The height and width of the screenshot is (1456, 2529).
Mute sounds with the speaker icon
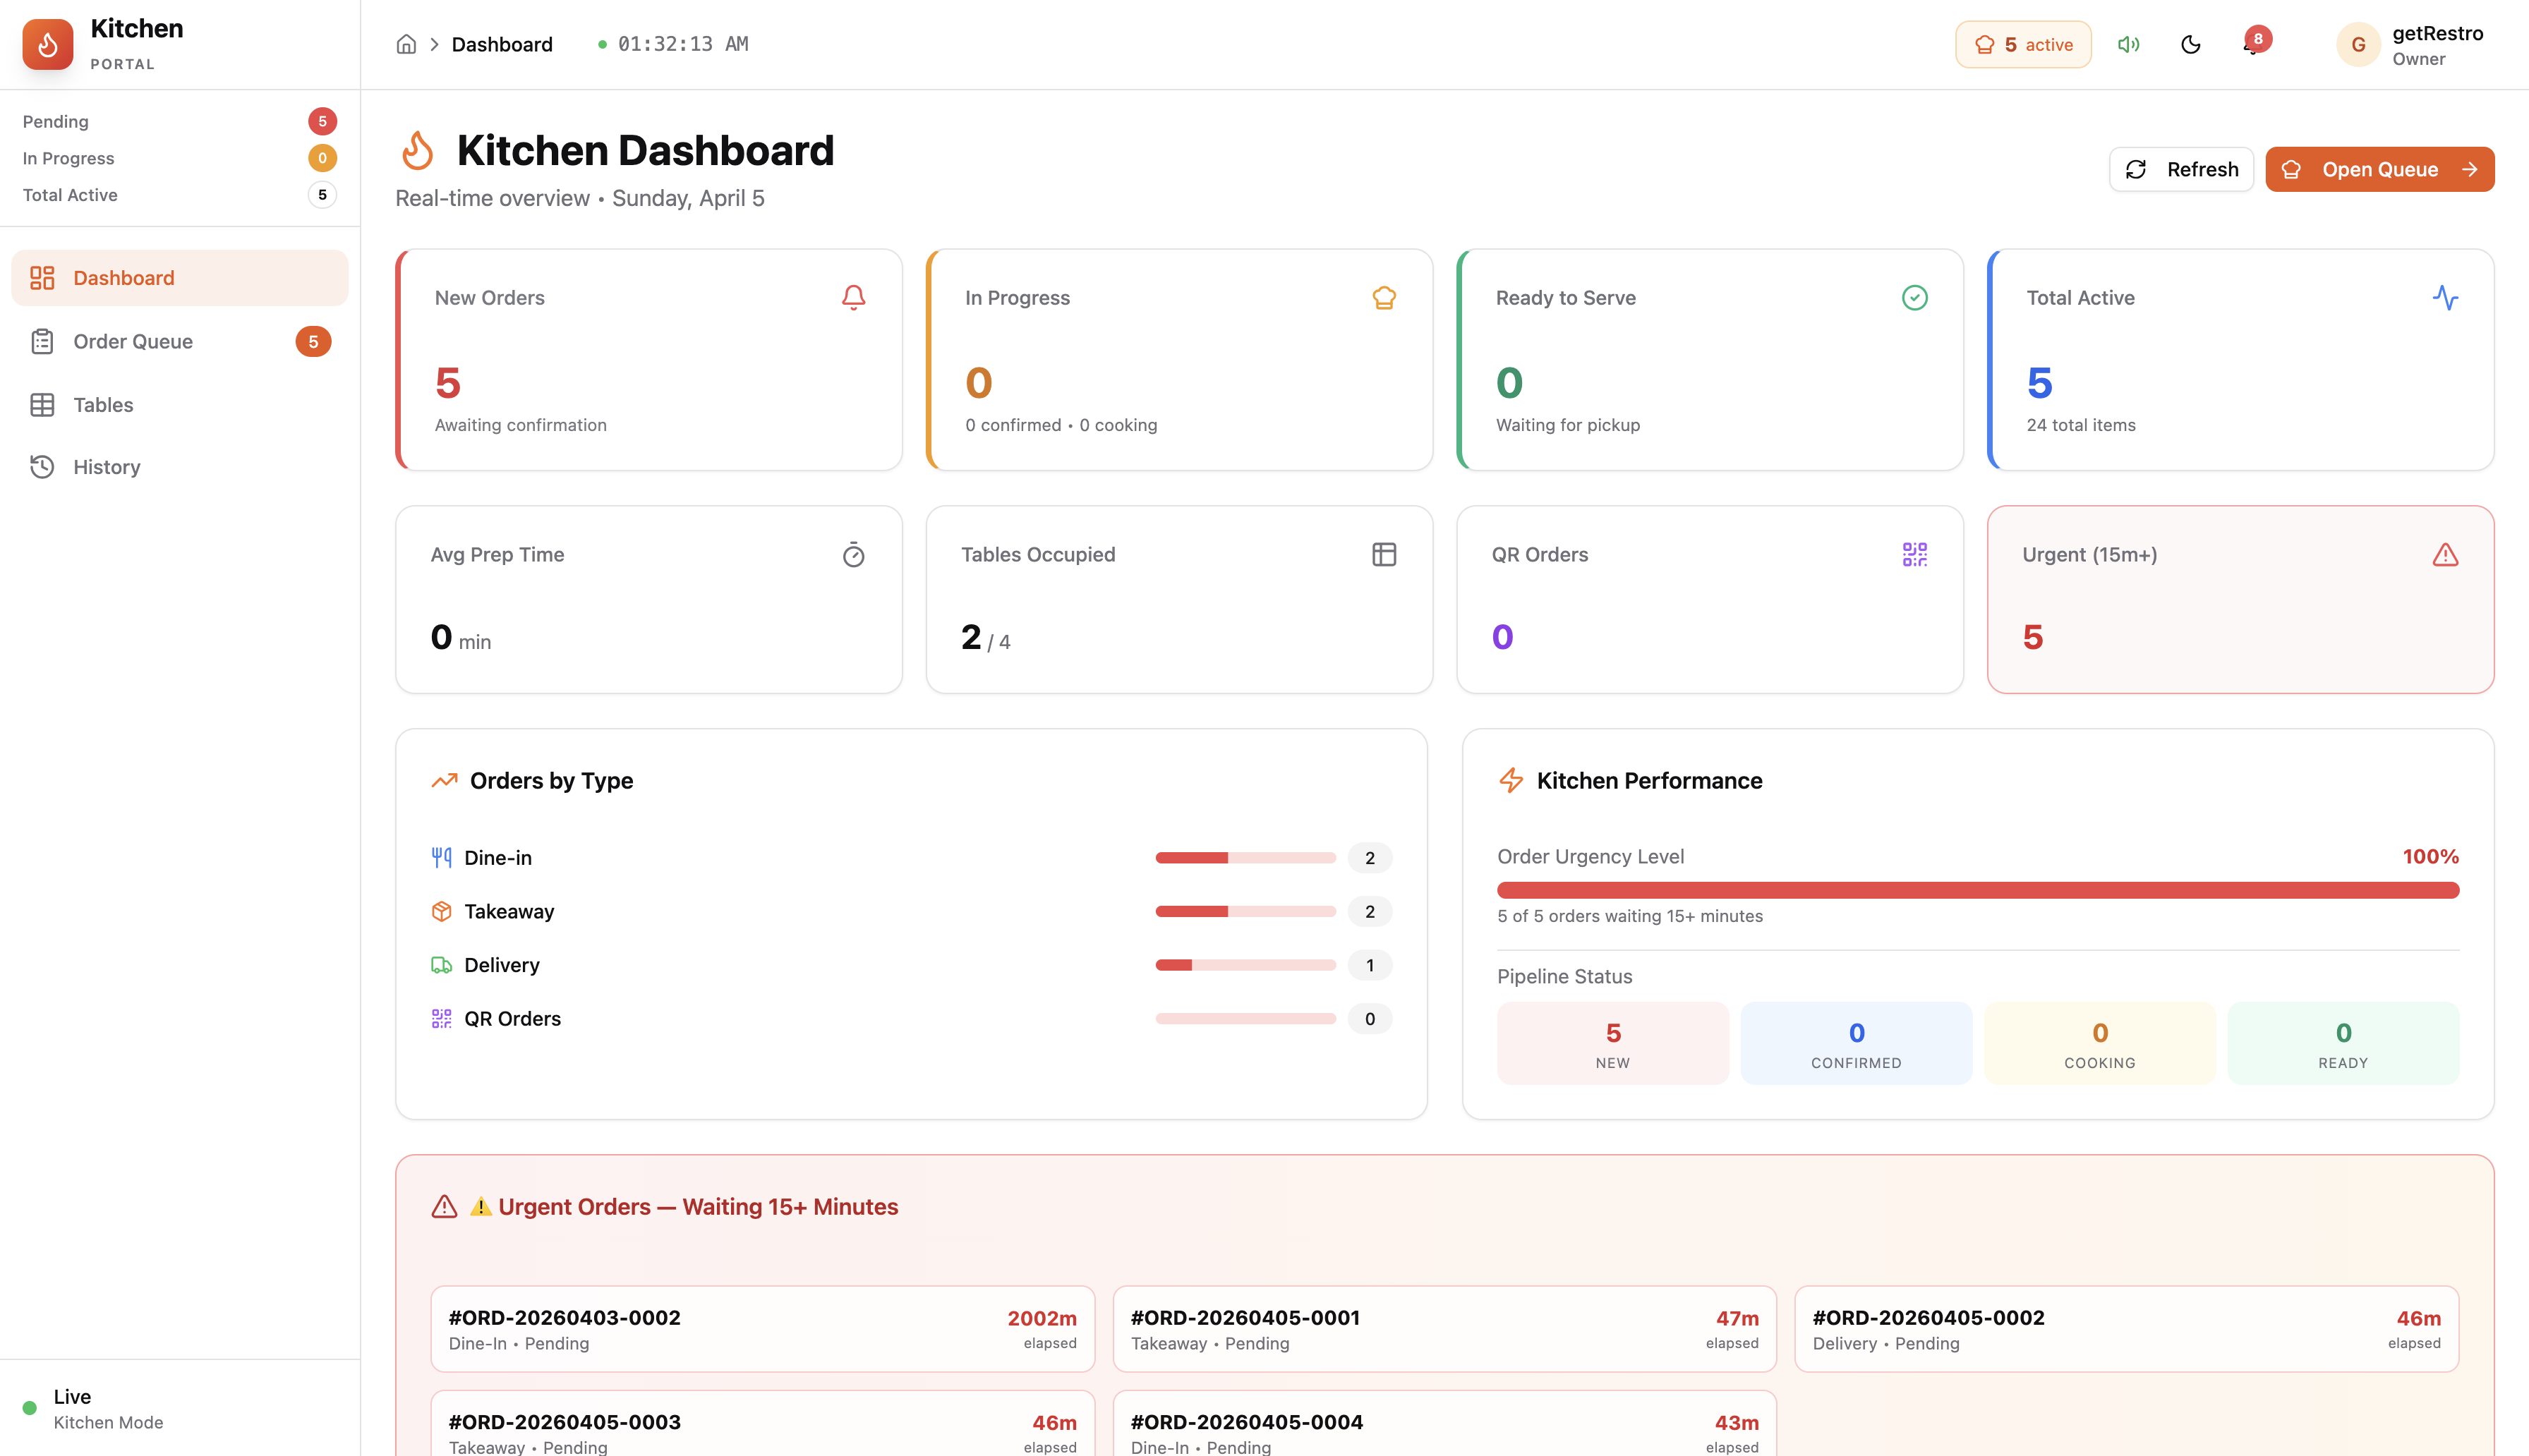pos(2128,44)
